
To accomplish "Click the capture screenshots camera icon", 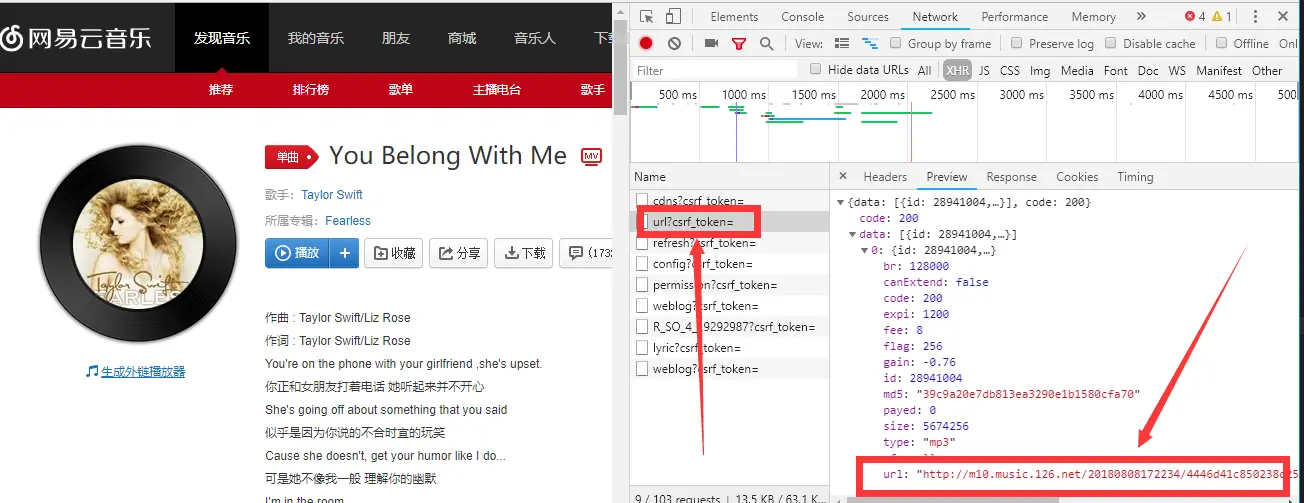I will (711, 43).
